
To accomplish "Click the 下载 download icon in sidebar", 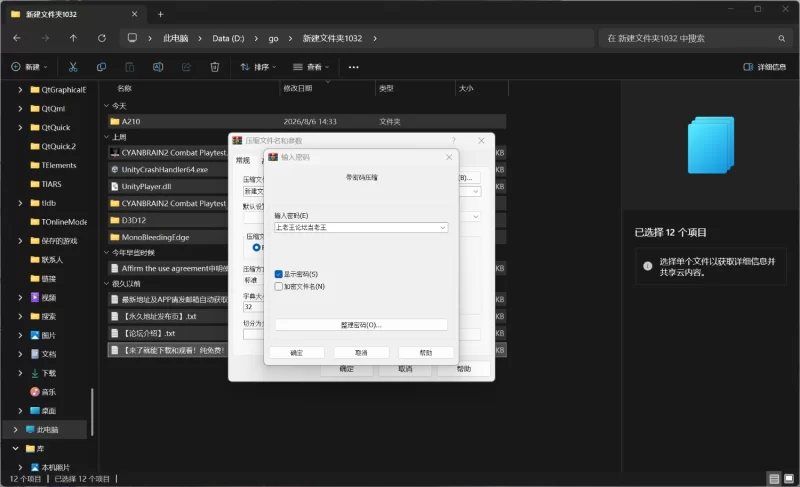I will 35,373.
